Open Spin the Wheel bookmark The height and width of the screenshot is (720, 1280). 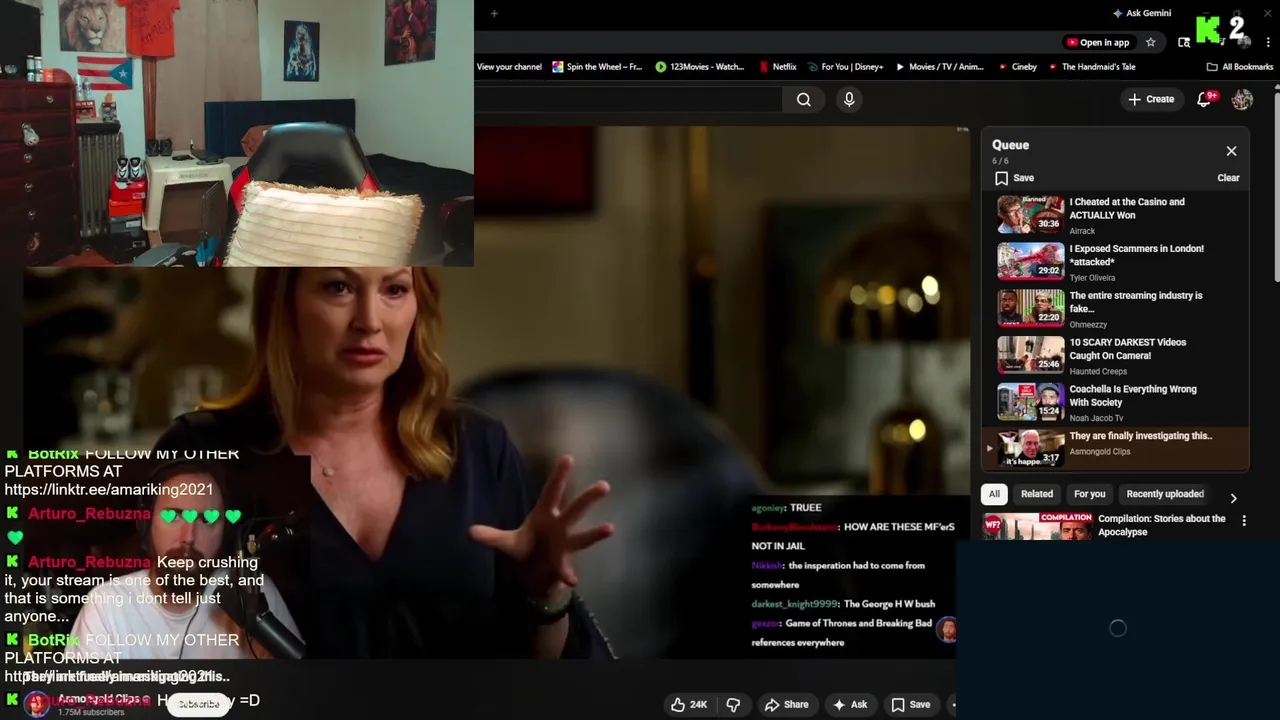coord(597,67)
